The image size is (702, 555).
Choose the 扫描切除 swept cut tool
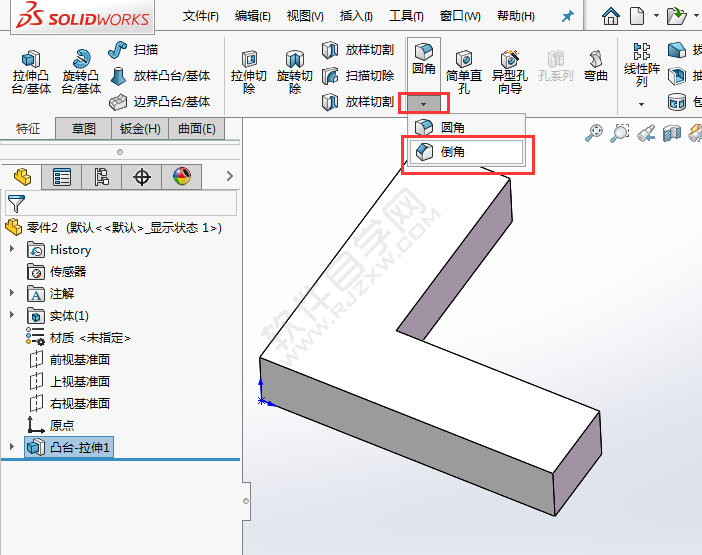click(358, 76)
